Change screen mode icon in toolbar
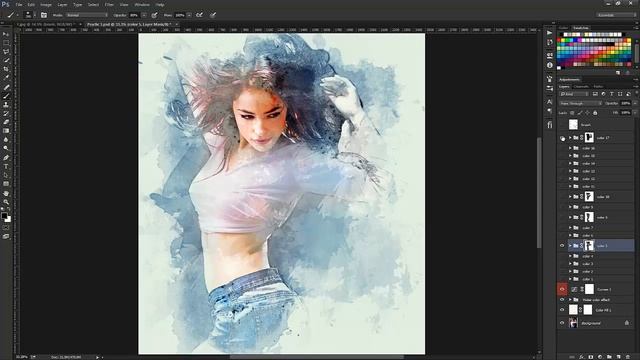The height and width of the screenshot is (360, 640). [x=6, y=236]
